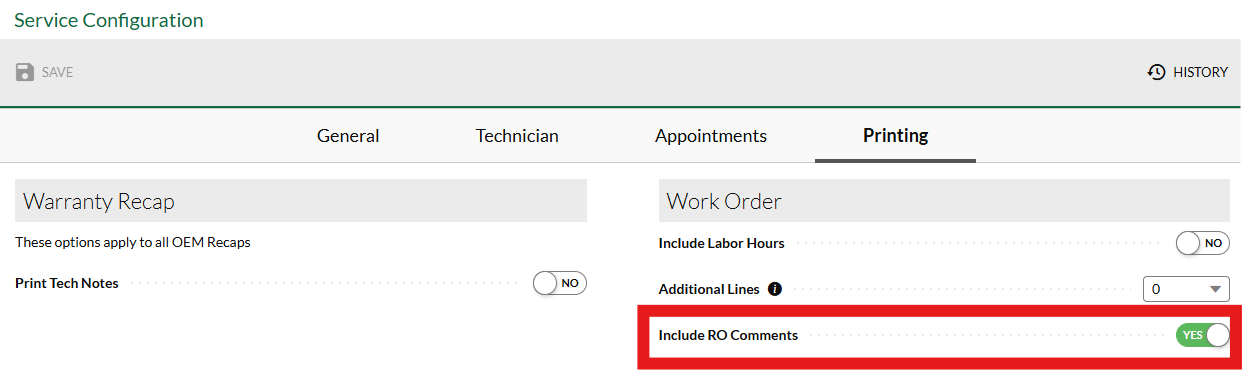Image resolution: width=1242 pixels, height=385 pixels.
Task: Click the Additional Lines dropdown arrow
Action: [1216, 289]
